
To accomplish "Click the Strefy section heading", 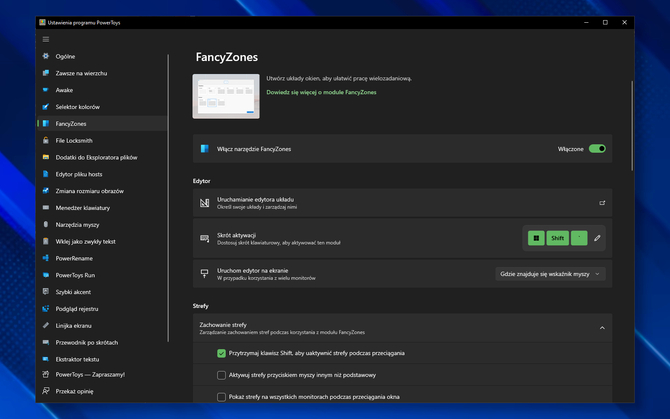I will coord(200,306).
